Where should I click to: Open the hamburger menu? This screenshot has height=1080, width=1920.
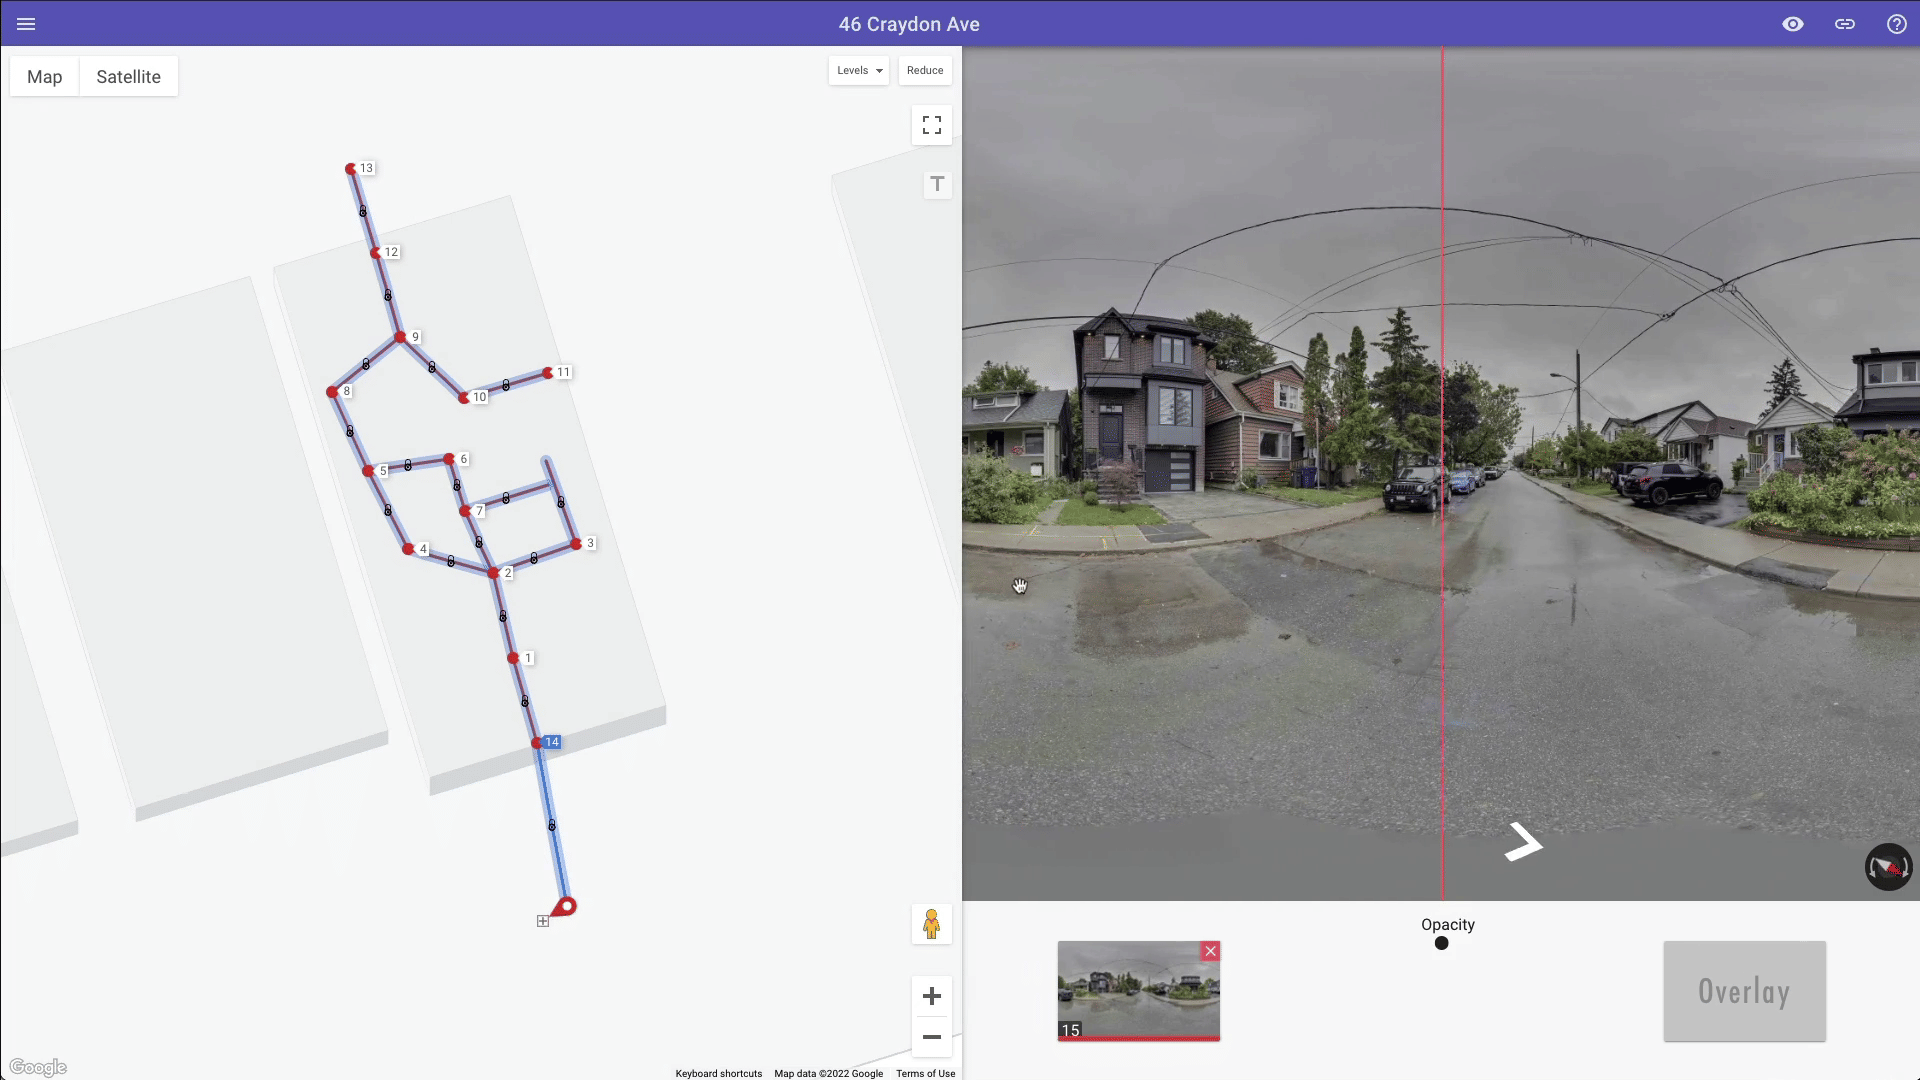[x=26, y=24]
